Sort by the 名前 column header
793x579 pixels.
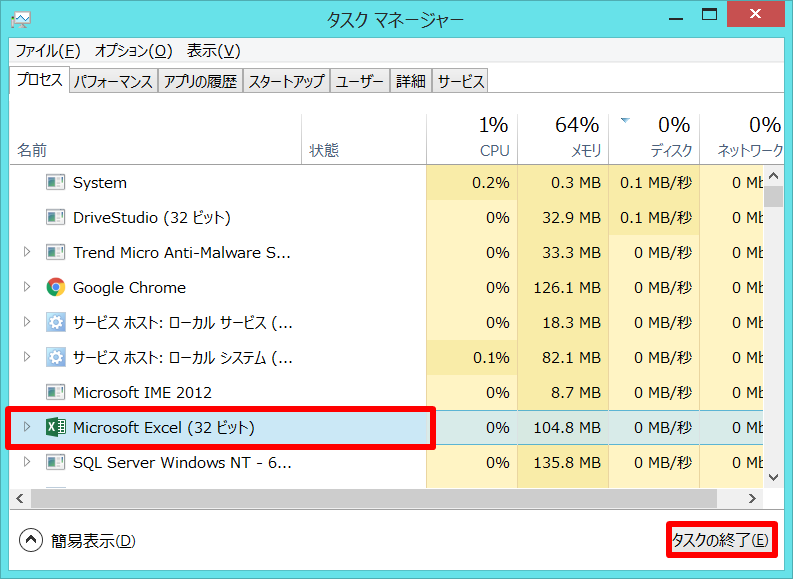(x=156, y=139)
